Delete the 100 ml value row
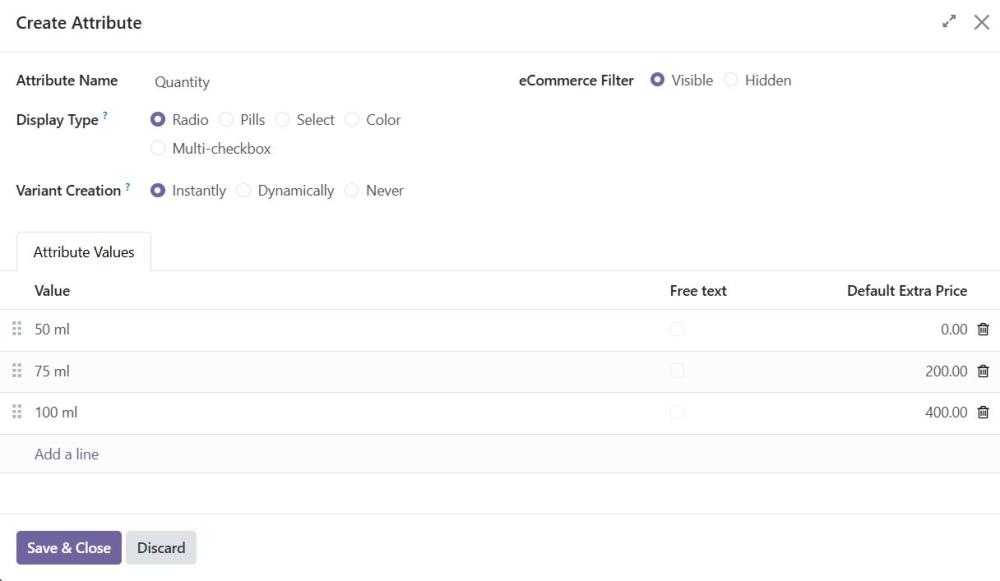 982,411
